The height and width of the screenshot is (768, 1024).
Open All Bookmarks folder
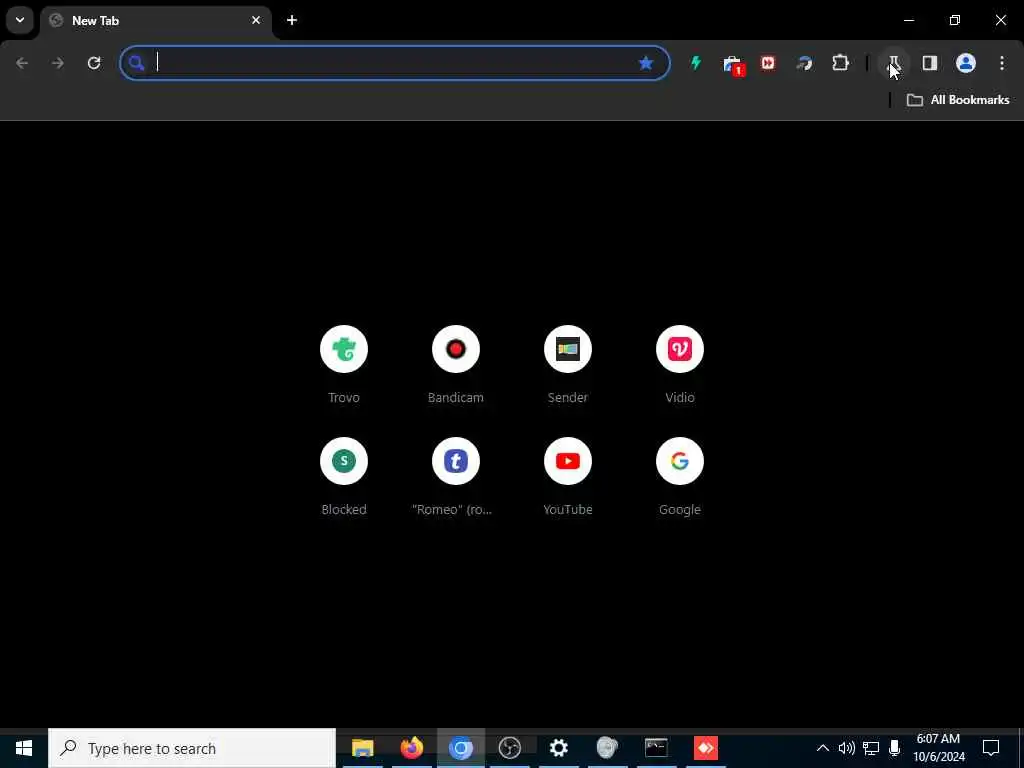[x=958, y=100]
